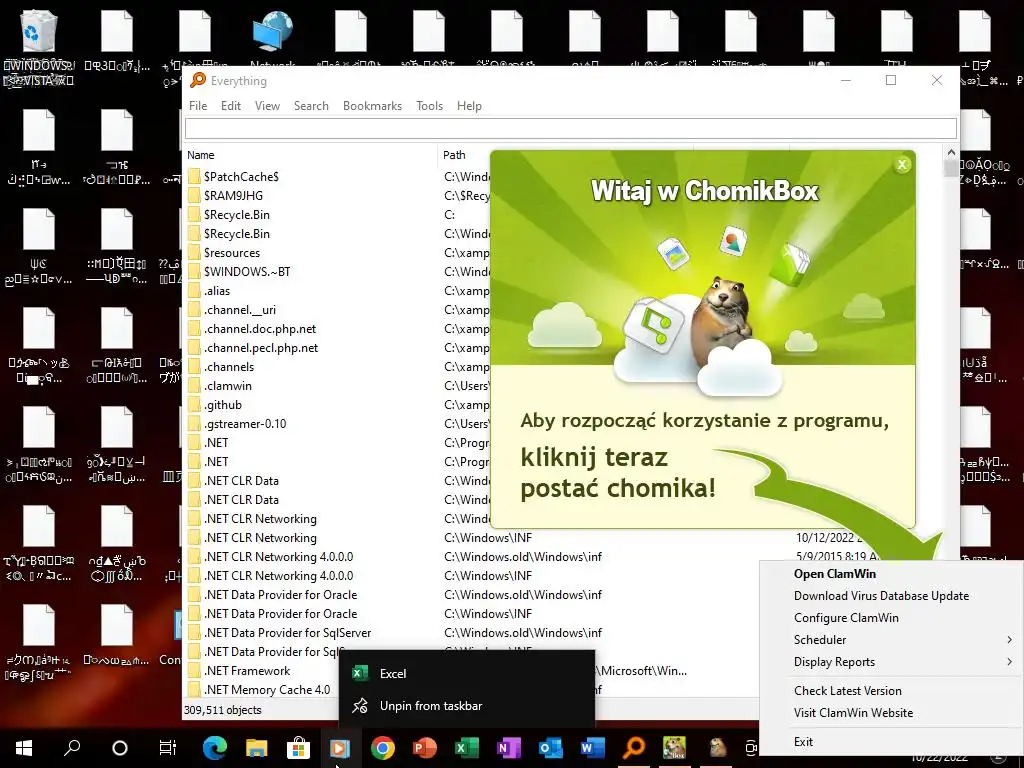Open Outlook from the taskbar
This screenshot has height=768, width=1024.
click(x=551, y=748)
